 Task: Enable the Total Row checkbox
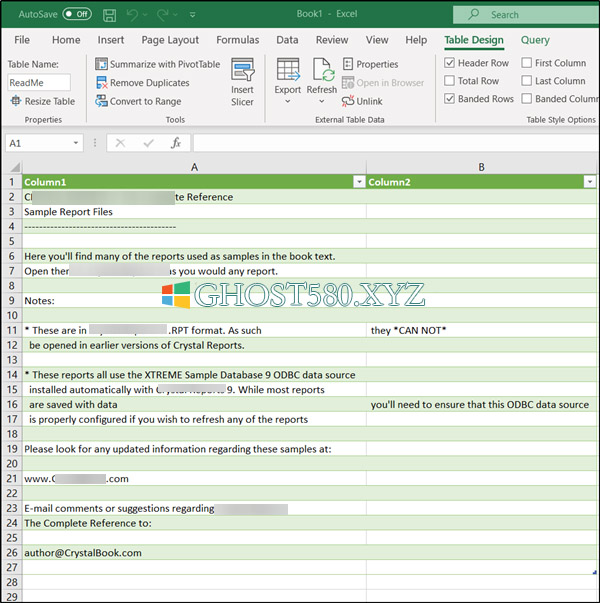tap(449, 81)
